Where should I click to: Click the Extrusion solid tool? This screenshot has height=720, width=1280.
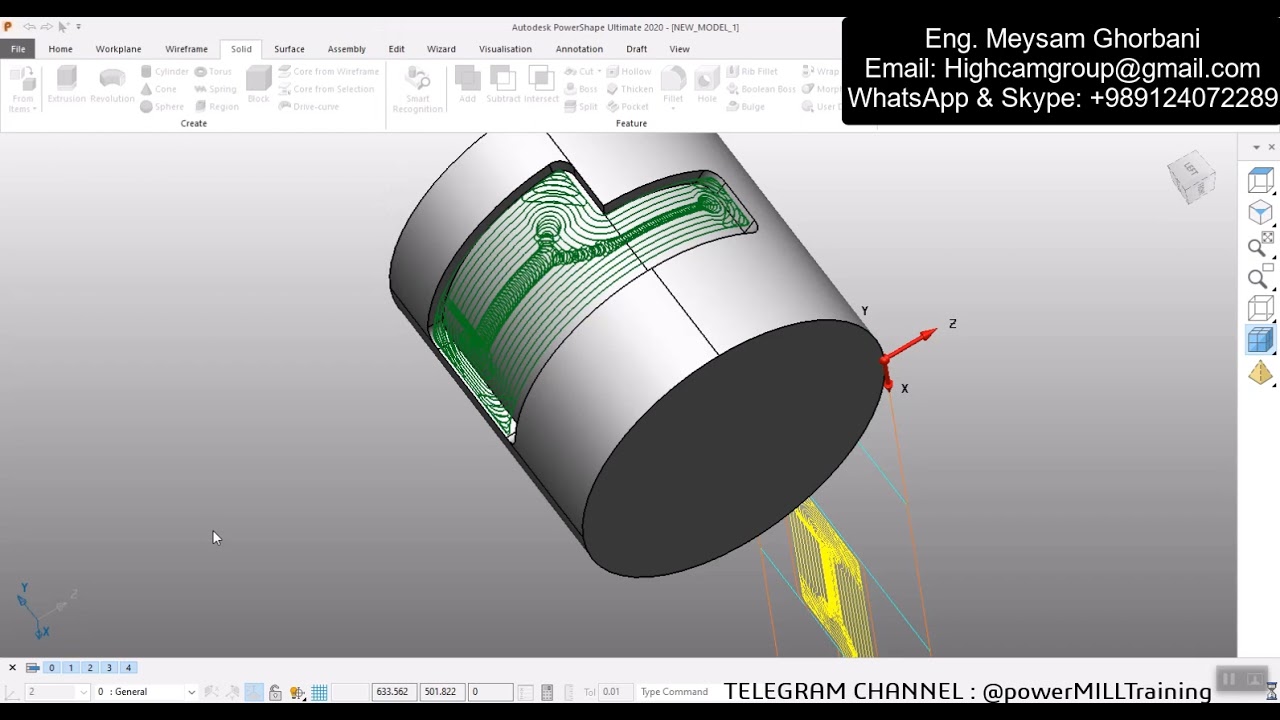[x=67, y=85]
